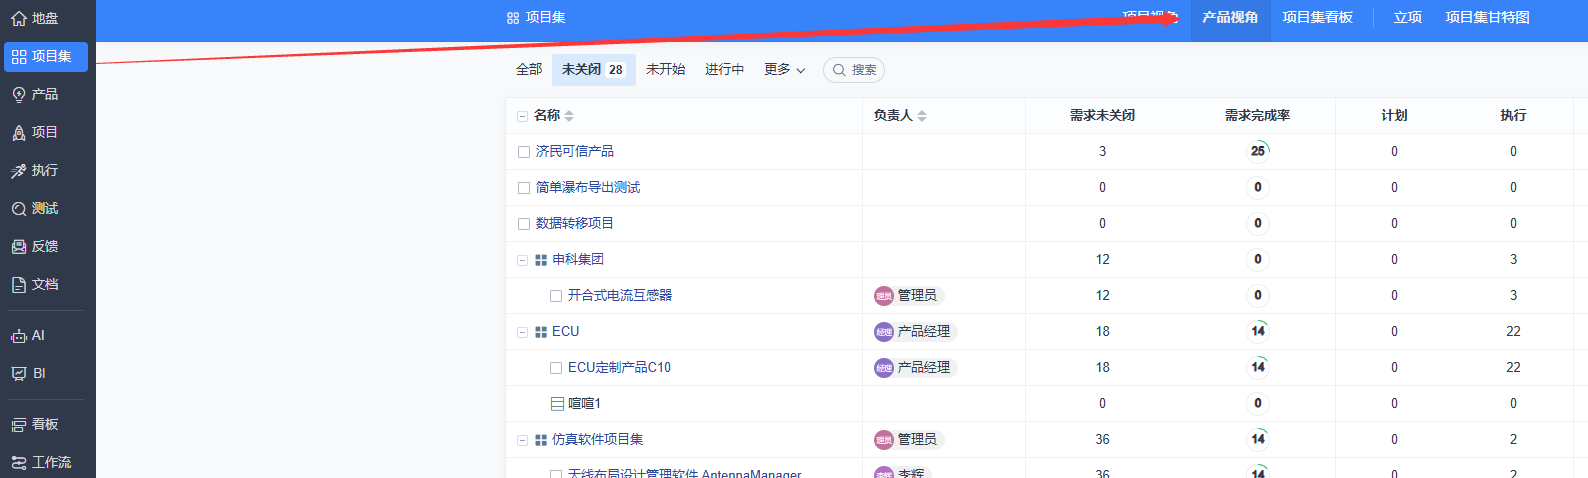Open 项目集甘特图 tab
Viewport: 1588px width, 478px height.
1487,18
